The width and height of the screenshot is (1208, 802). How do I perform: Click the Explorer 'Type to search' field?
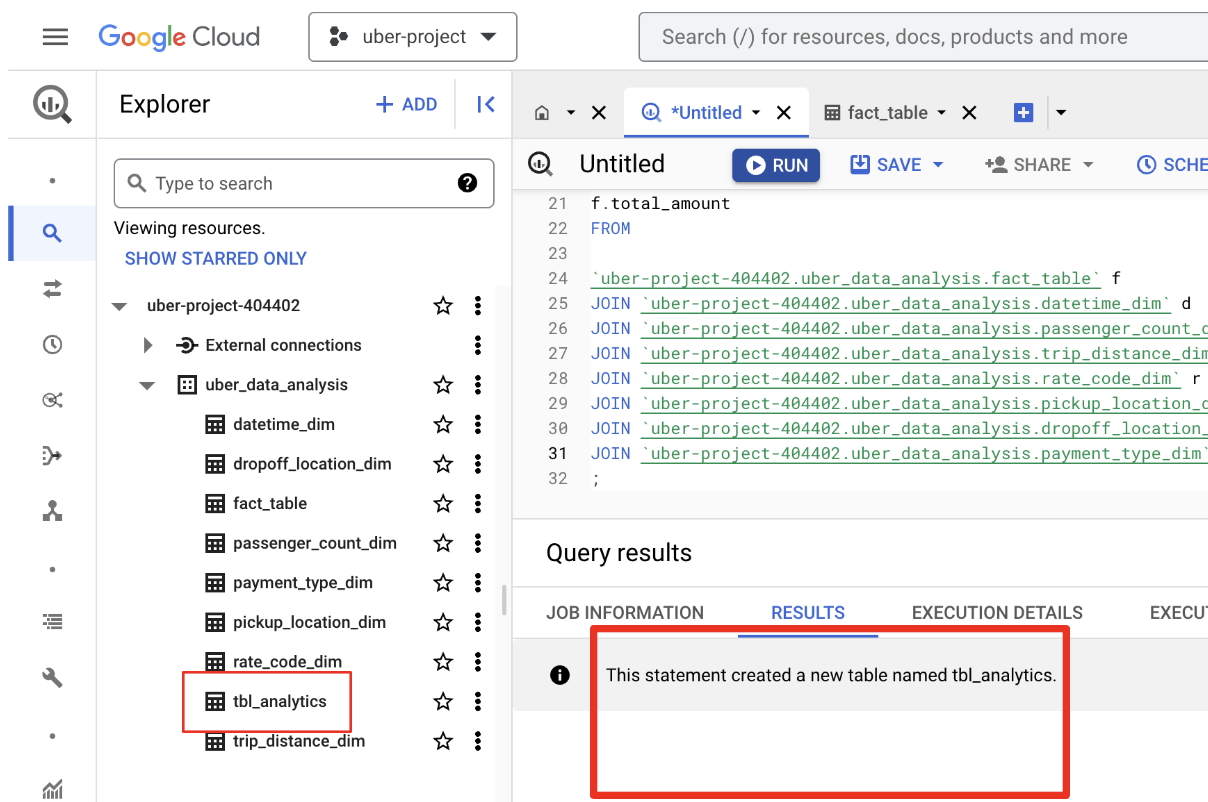300,184
